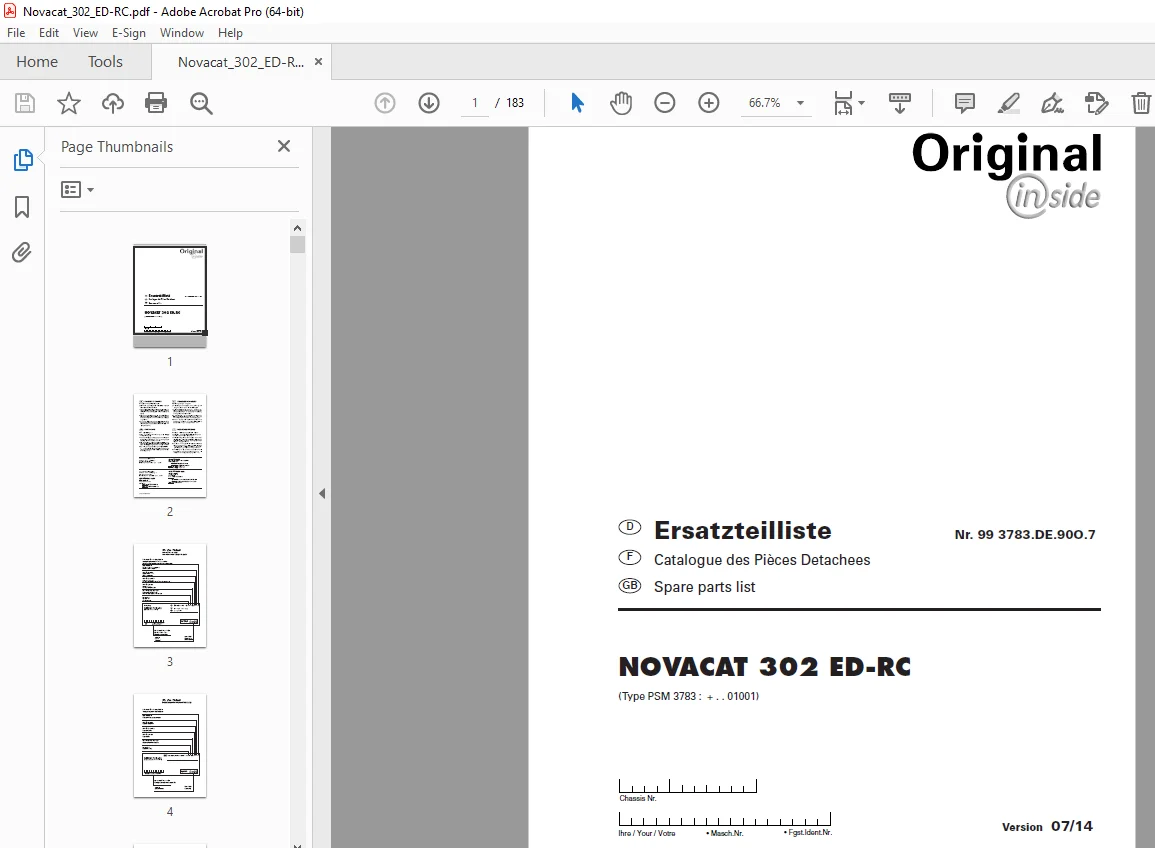
Task: Click the Ersatzteilliste heading text
Action: [742, 530]
